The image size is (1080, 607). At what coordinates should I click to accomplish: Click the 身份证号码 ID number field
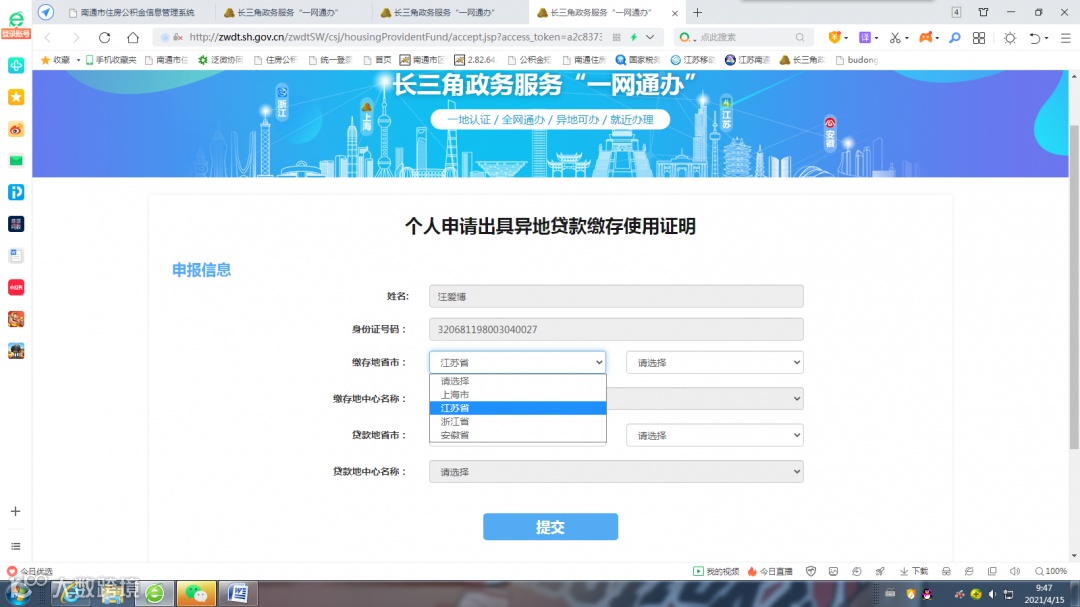click(616, 329)
